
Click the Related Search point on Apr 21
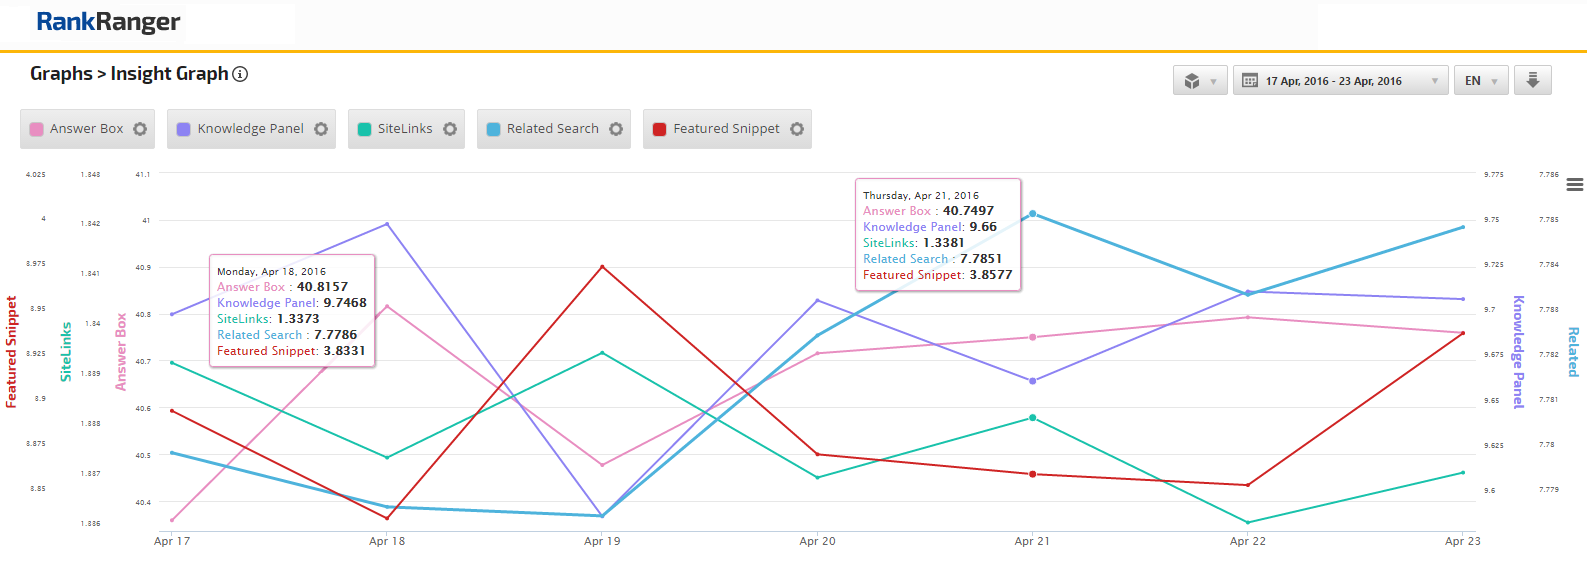1032,214
